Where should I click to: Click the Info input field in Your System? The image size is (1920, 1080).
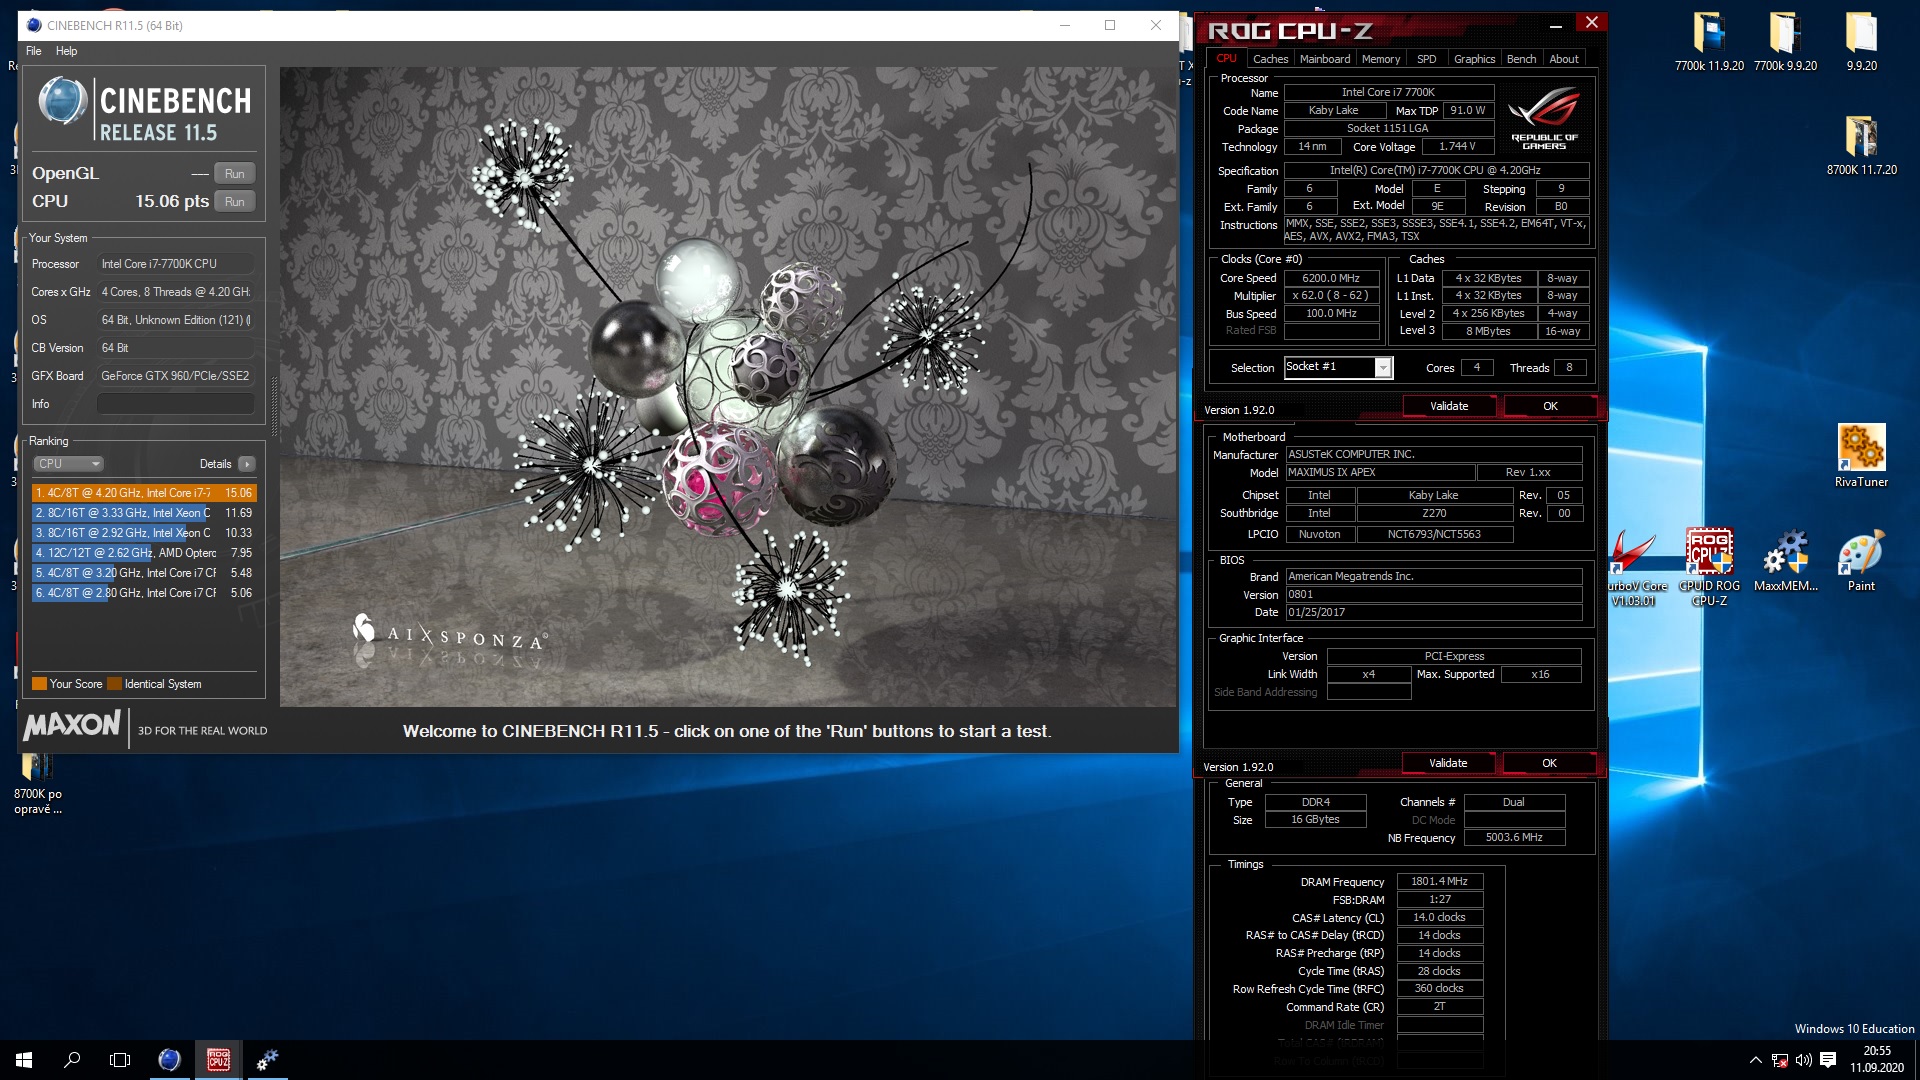pos(175,404)
